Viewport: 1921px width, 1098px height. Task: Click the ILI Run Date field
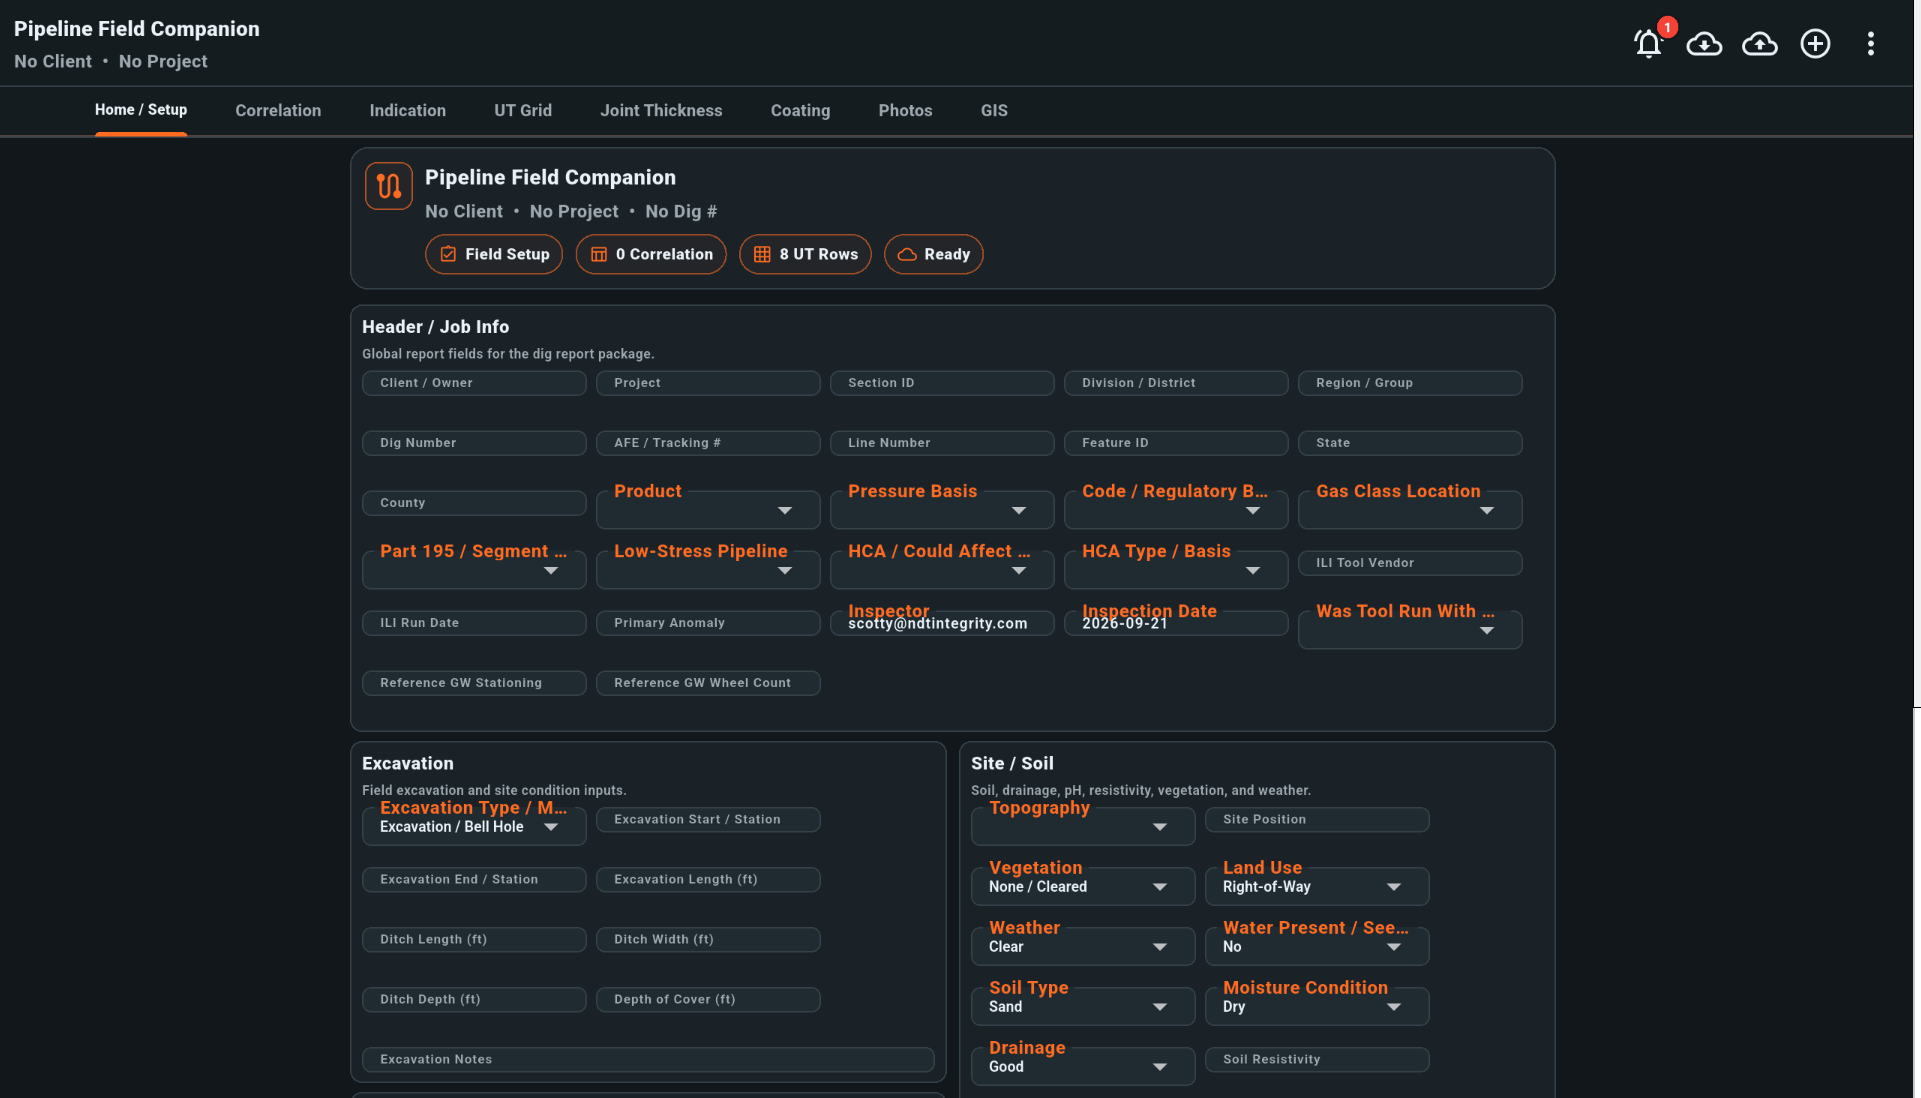[x=474, y=623]
